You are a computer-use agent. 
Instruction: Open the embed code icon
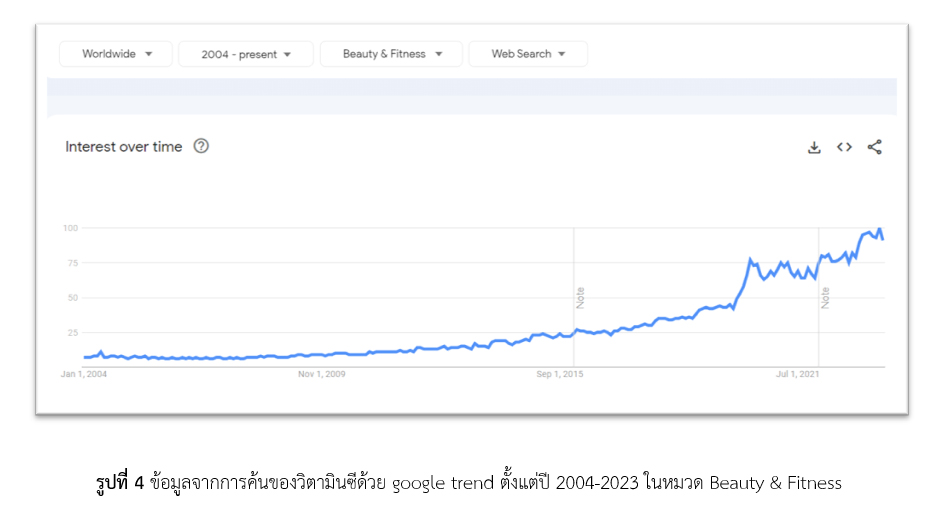[844, 147]
